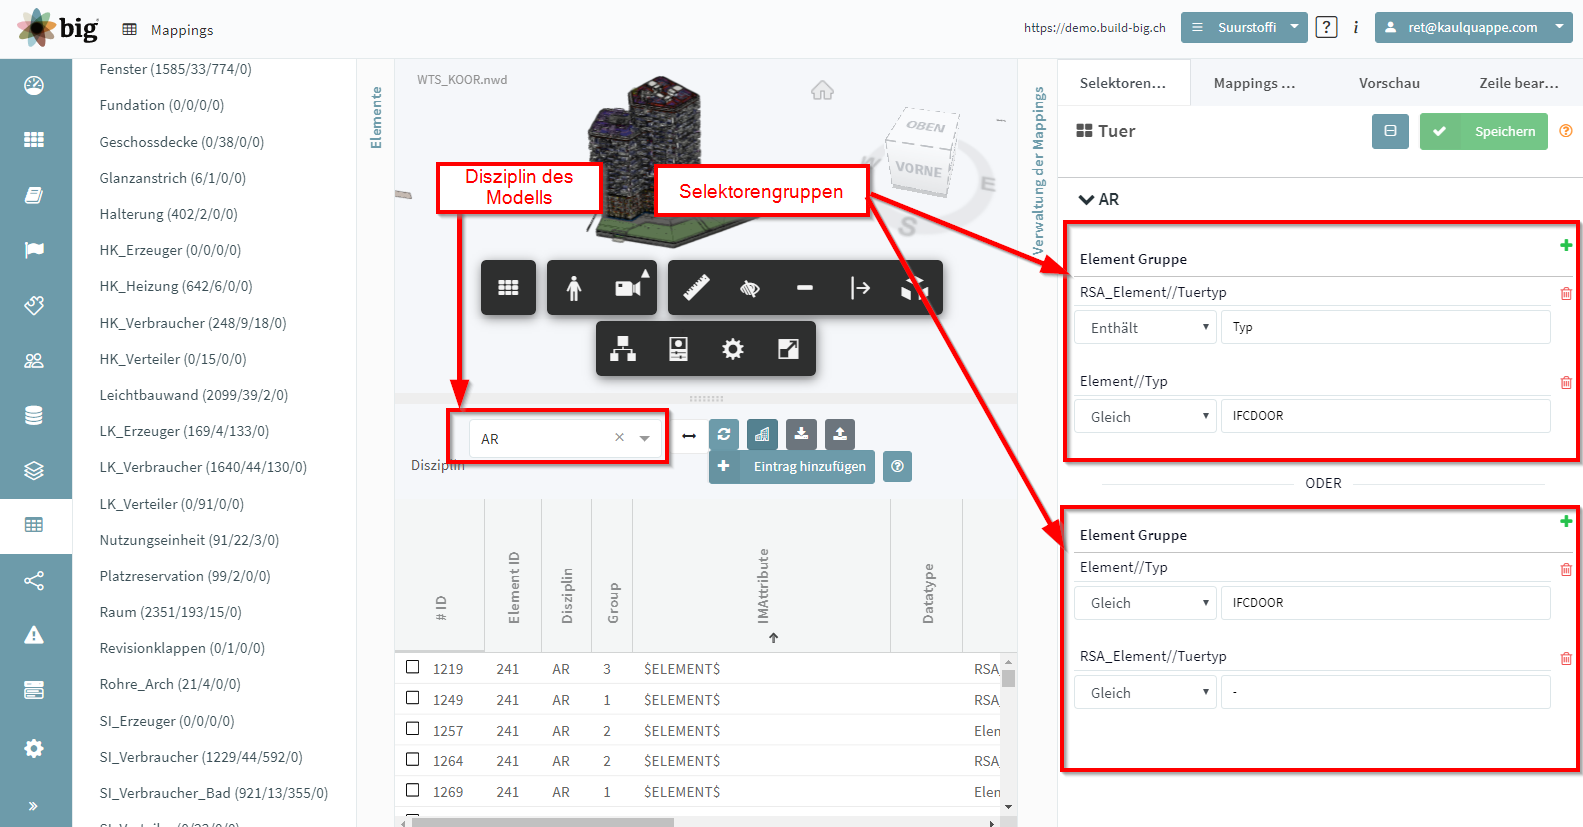
Task: Click the minus tool in viewer toolbar
Action: click(x=805, y=288)
